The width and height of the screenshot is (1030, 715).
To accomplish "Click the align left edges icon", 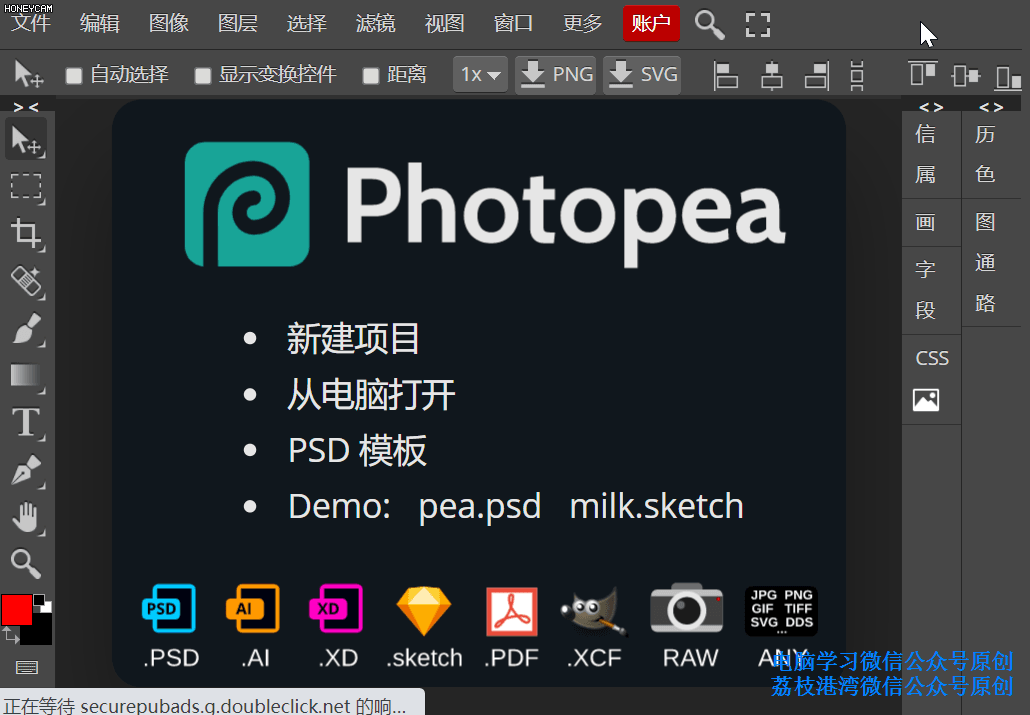I will 726,75.
